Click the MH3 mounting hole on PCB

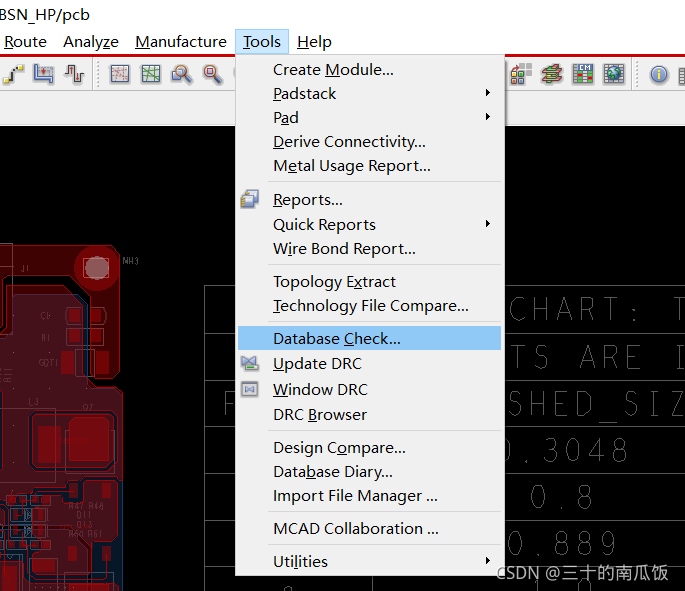click(97, 268)
